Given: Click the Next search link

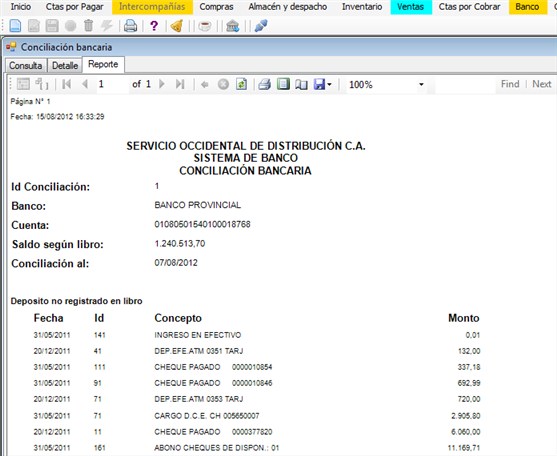Looking at the screenshot, I should pyautogui.click(x=542, y=84).
